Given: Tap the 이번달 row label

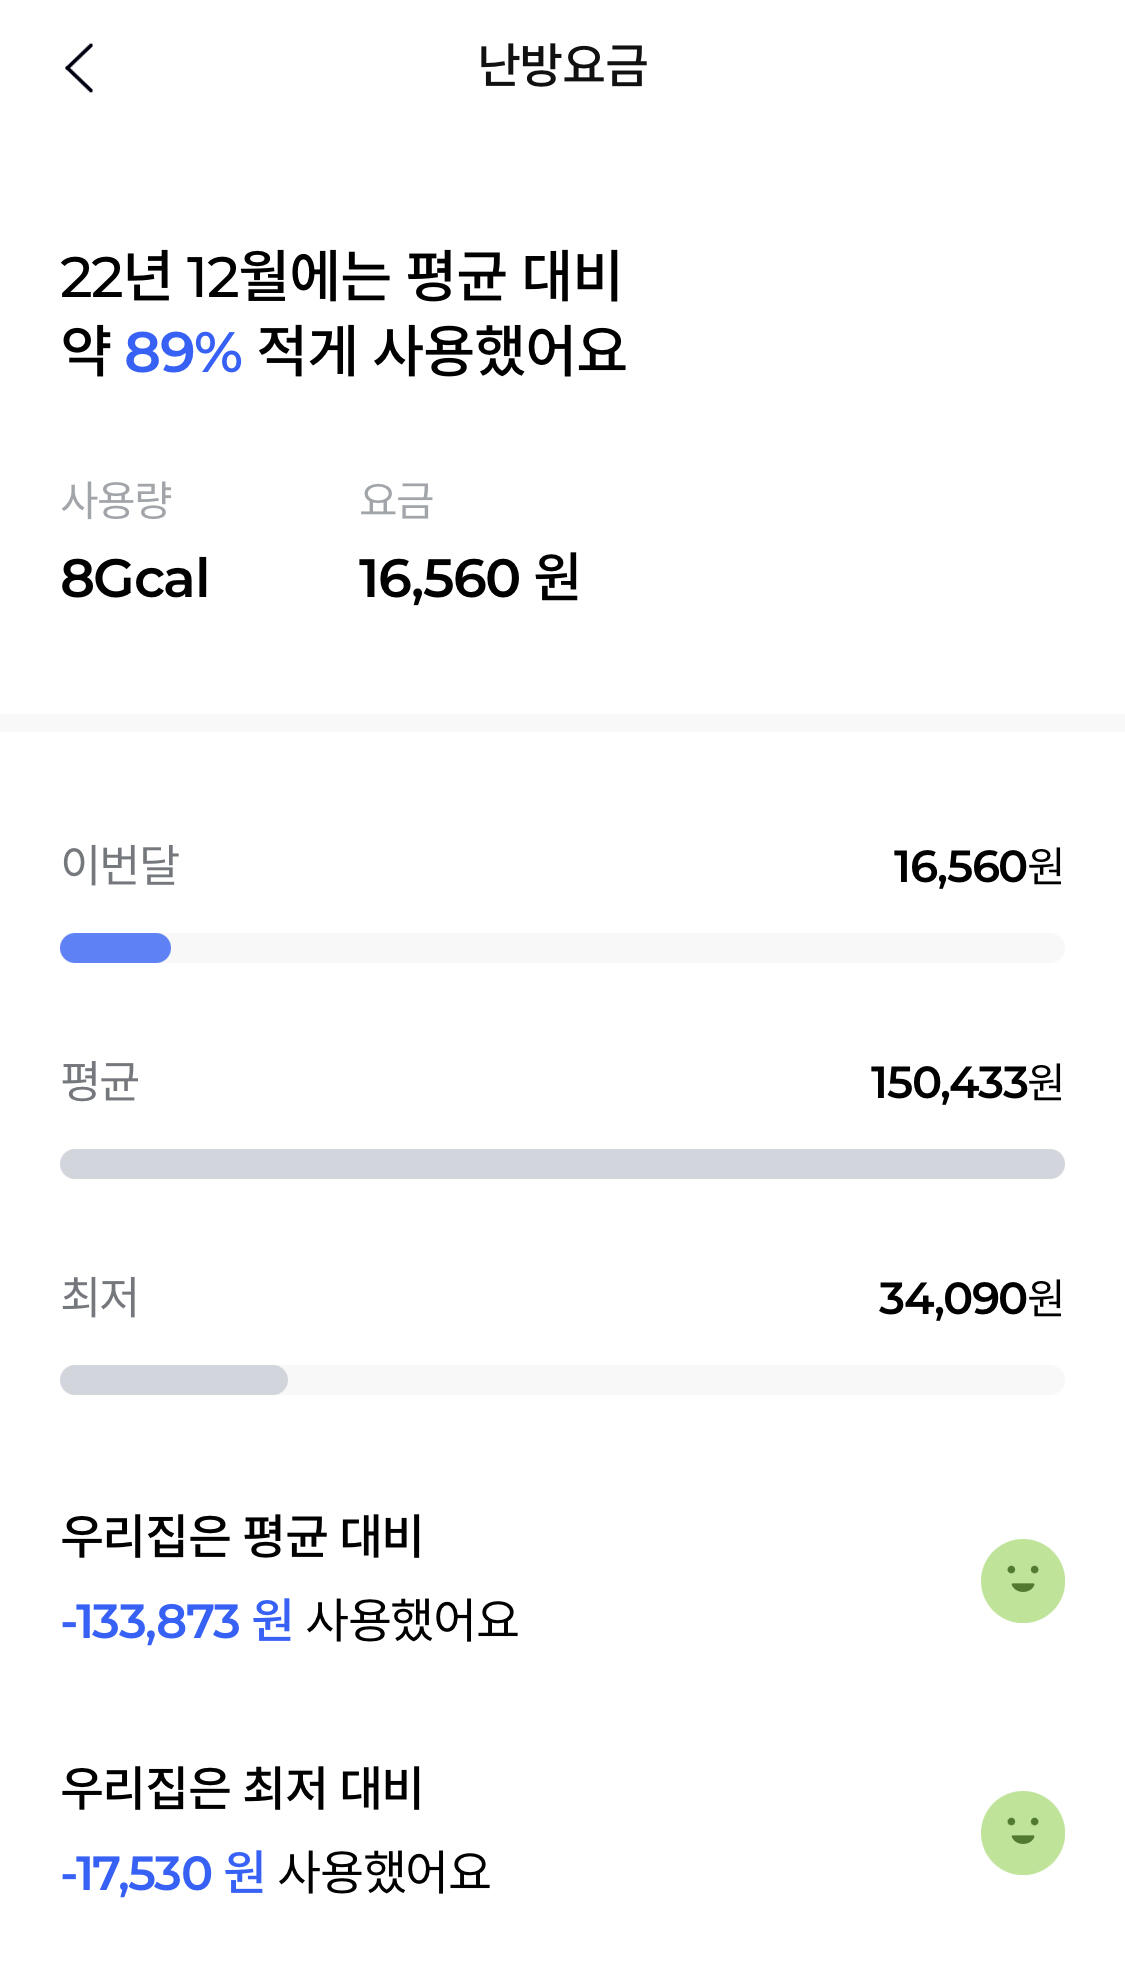Looking at the screenshot, I should pyautogui.click(x=120, y=865).
